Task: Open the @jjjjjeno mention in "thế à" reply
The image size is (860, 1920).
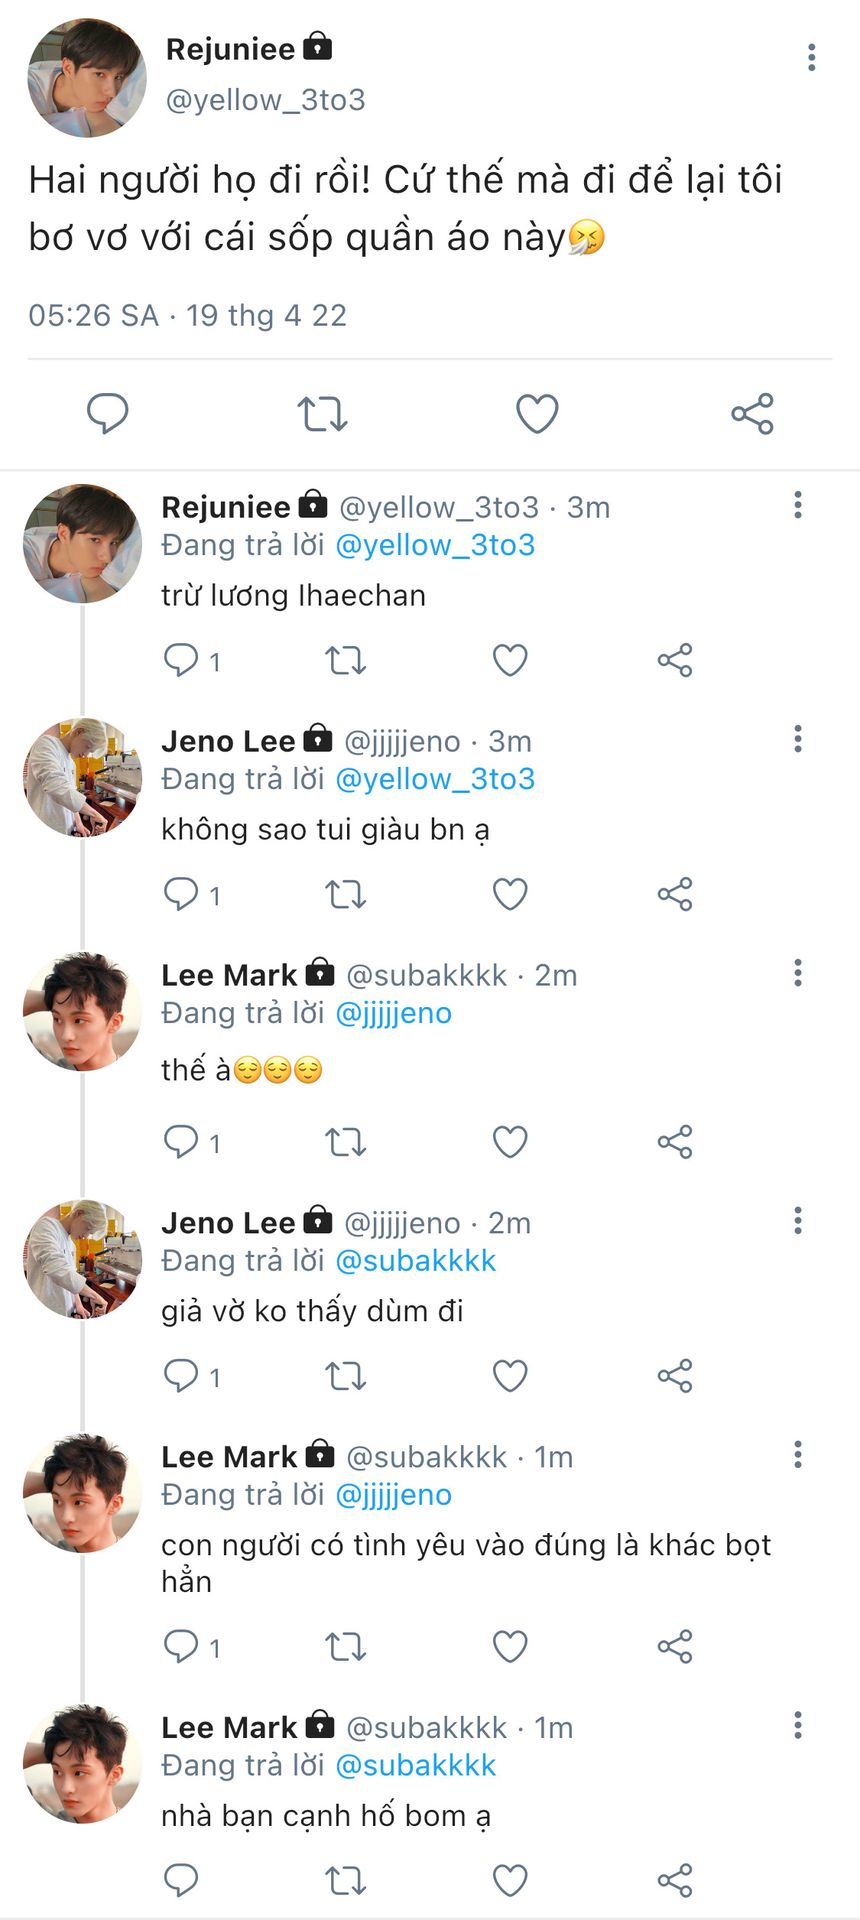Action: pyautogui.click(x=393, y=1013)
